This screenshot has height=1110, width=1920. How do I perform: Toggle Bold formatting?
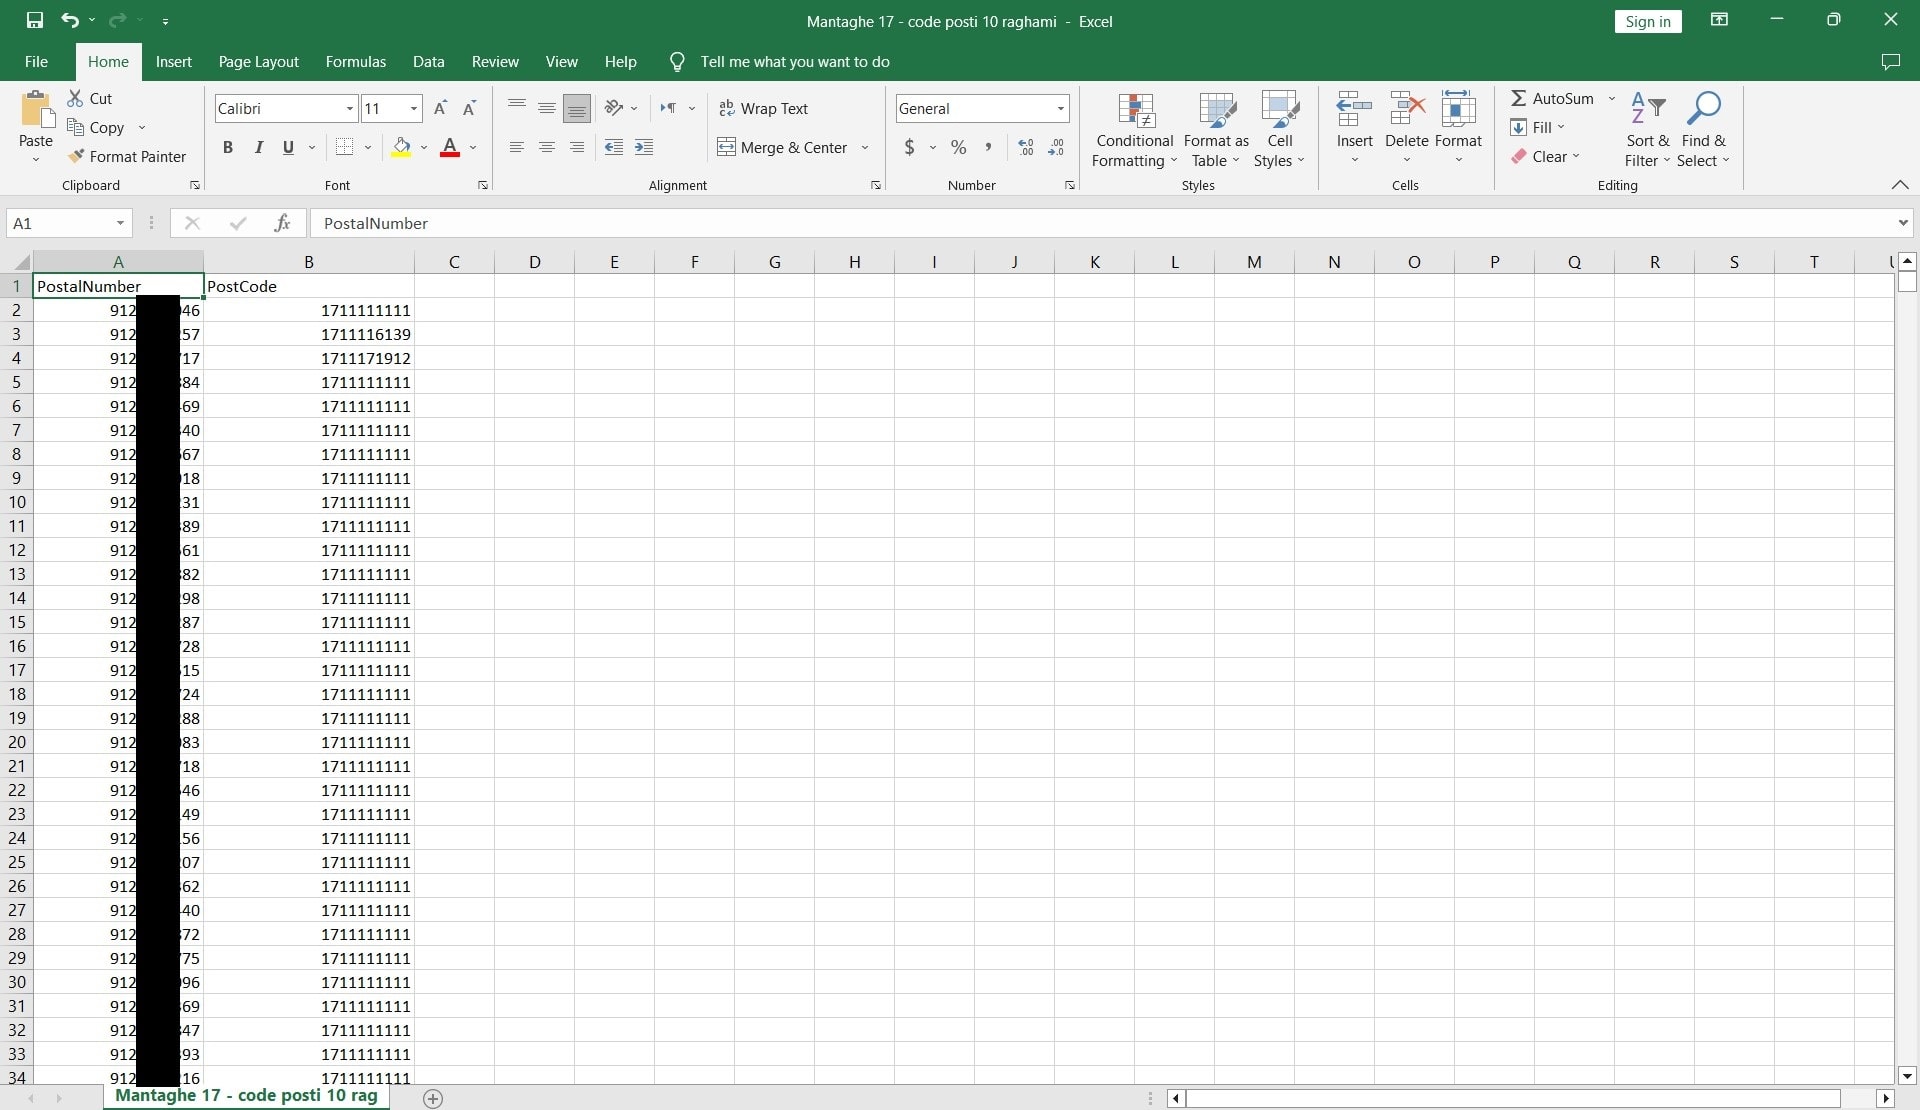pos(228,147)
